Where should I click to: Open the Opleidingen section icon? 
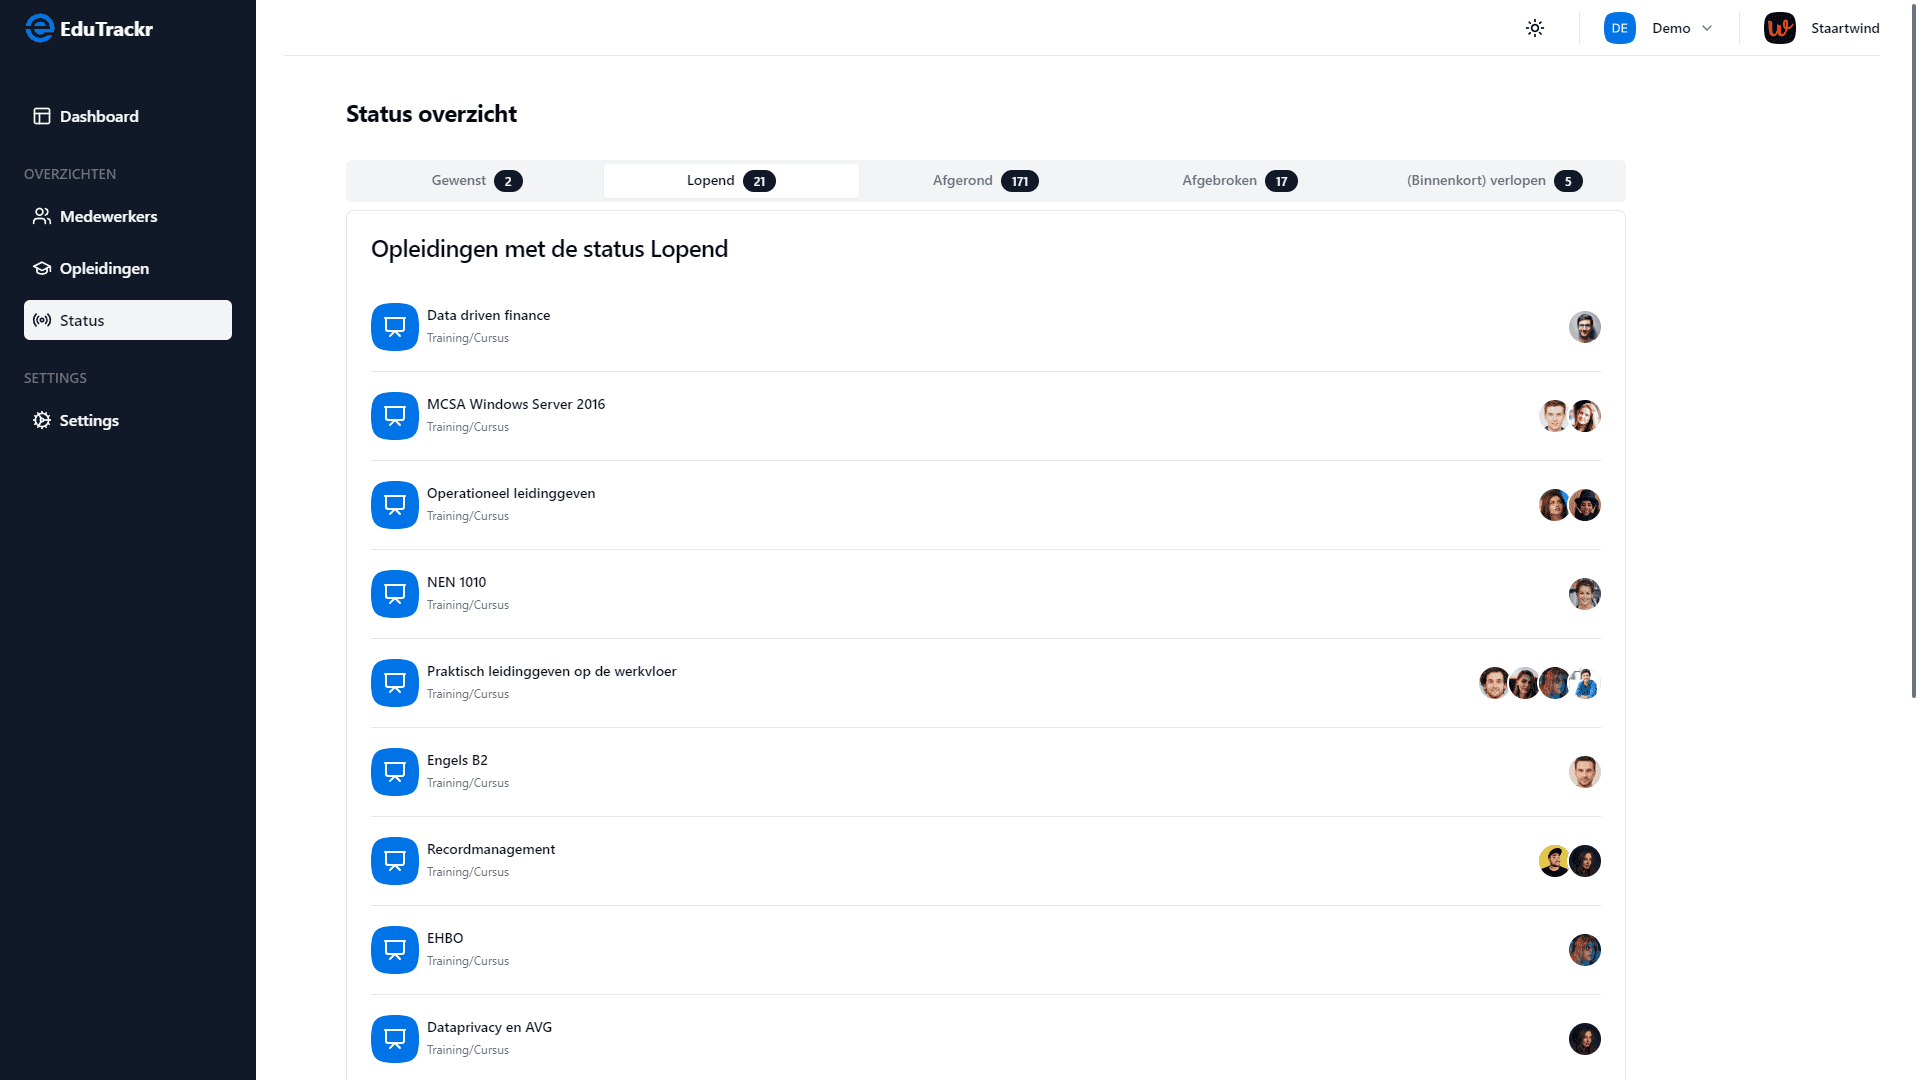tap(42, 268)
